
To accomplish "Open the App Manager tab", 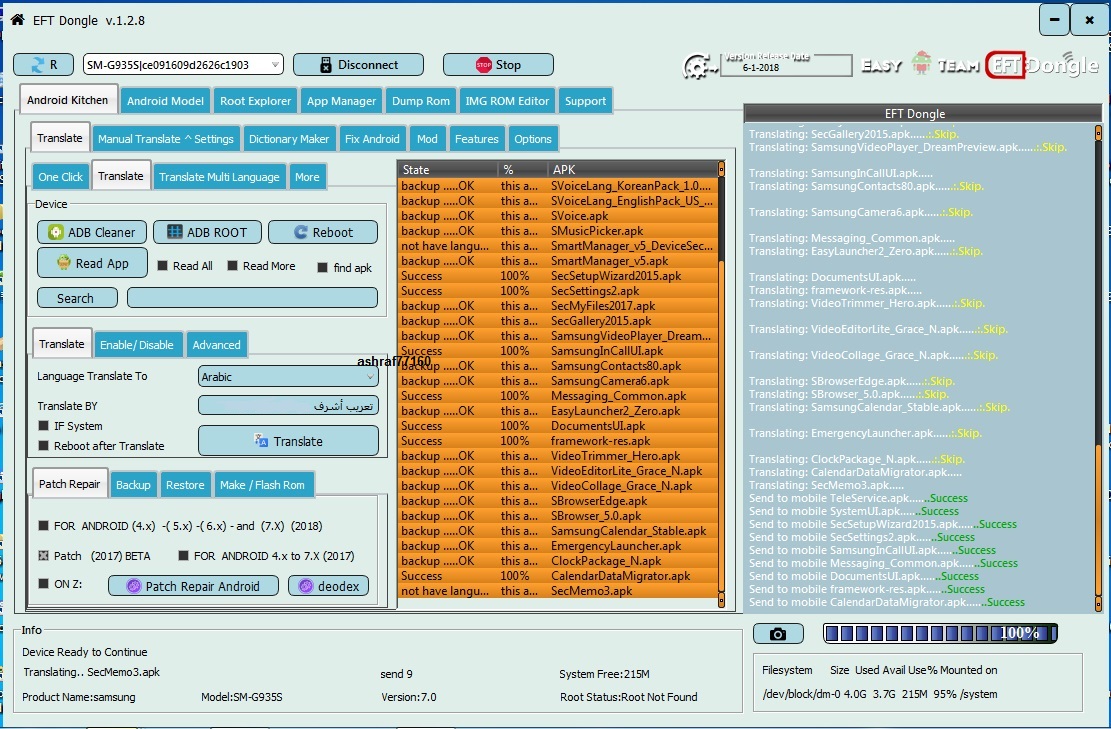I will [342, 101].
